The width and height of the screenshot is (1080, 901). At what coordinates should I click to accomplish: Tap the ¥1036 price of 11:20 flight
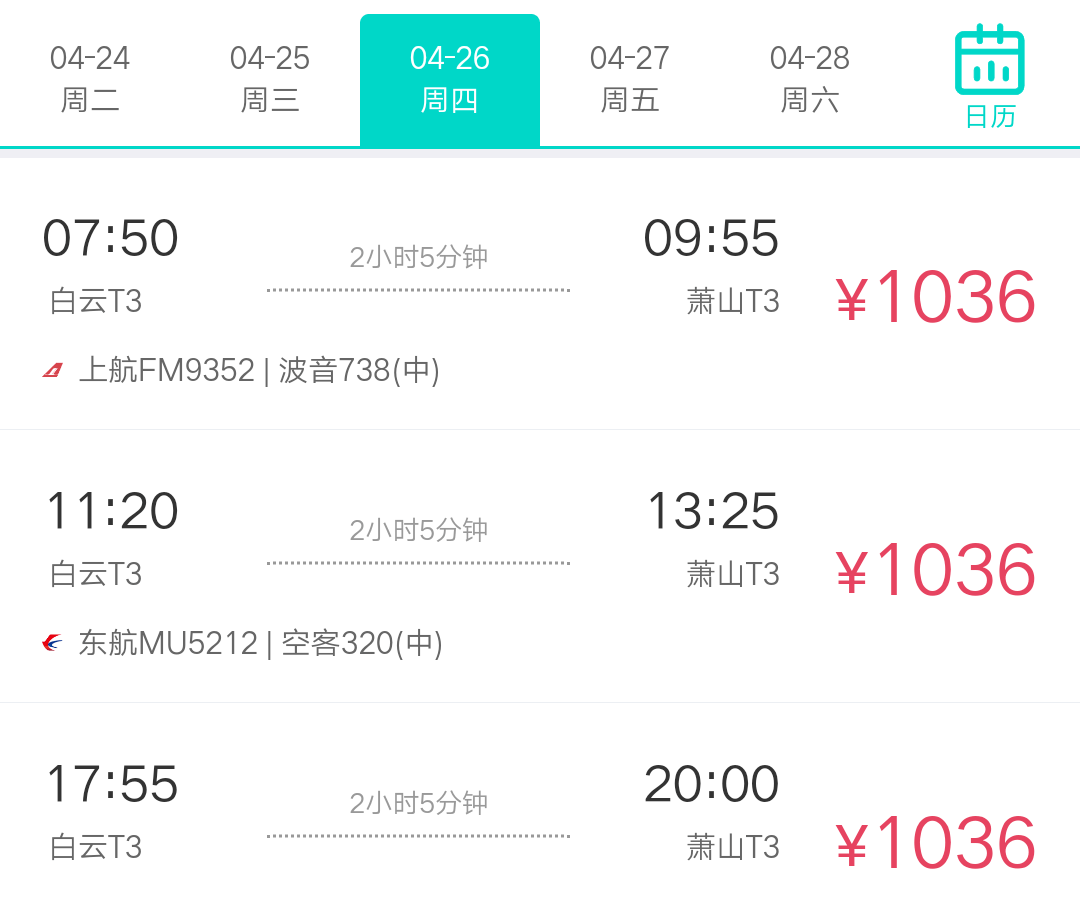pyautogui.click(x=936, y=570)
